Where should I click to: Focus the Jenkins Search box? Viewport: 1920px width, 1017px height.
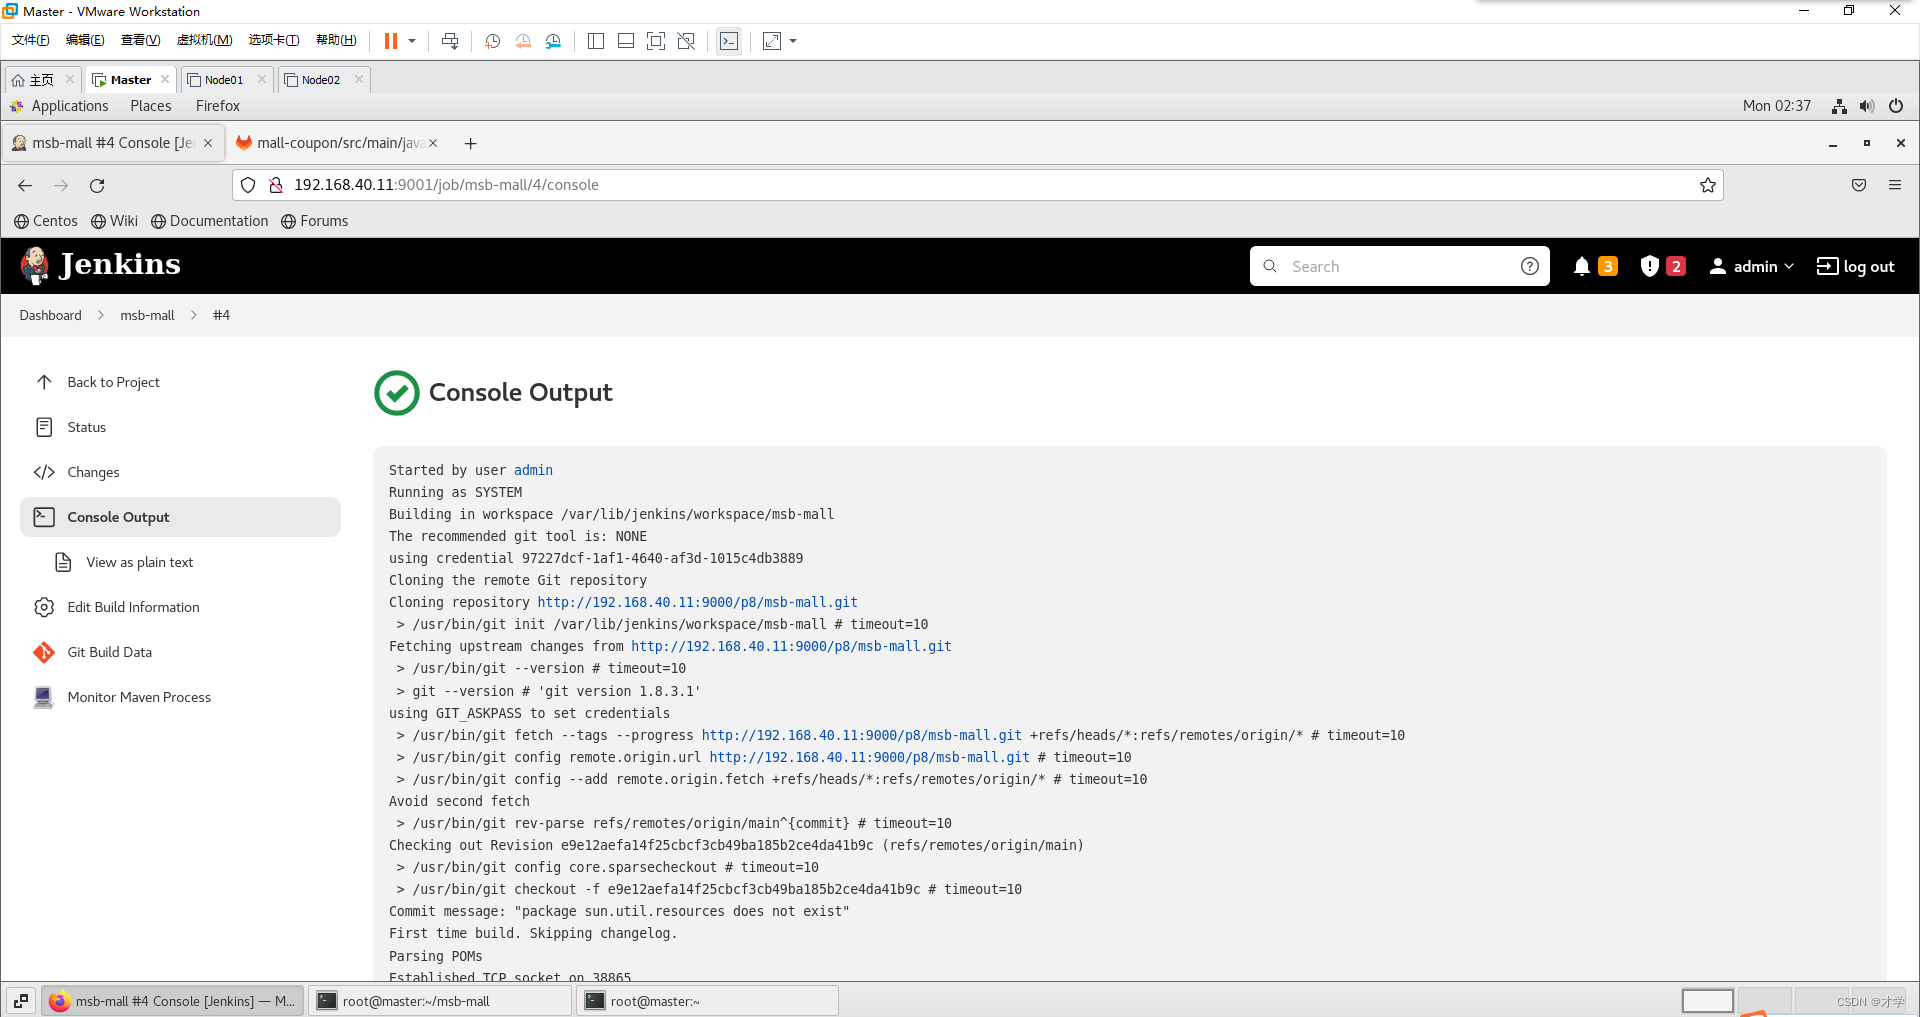click(x=1400, y=266)
